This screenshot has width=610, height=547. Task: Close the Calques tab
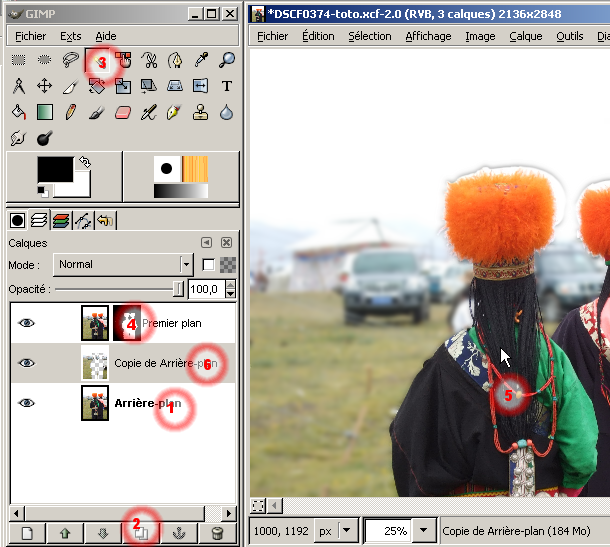pyautogui.click(x=226, y=243)
